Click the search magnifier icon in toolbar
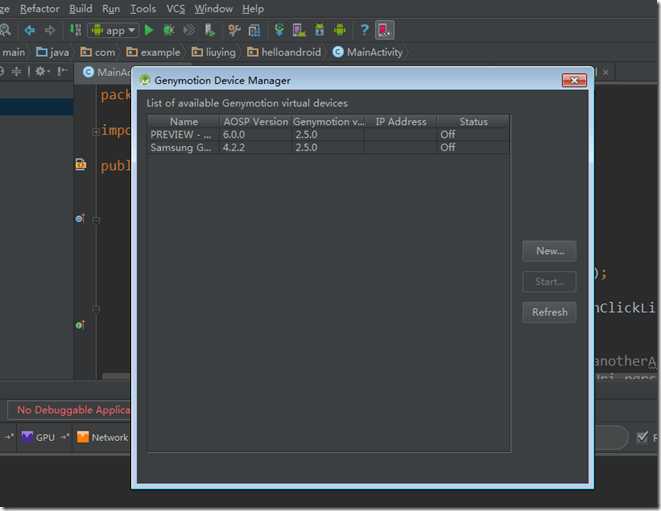This screenshot has height=511, width=661. [5, 30]
